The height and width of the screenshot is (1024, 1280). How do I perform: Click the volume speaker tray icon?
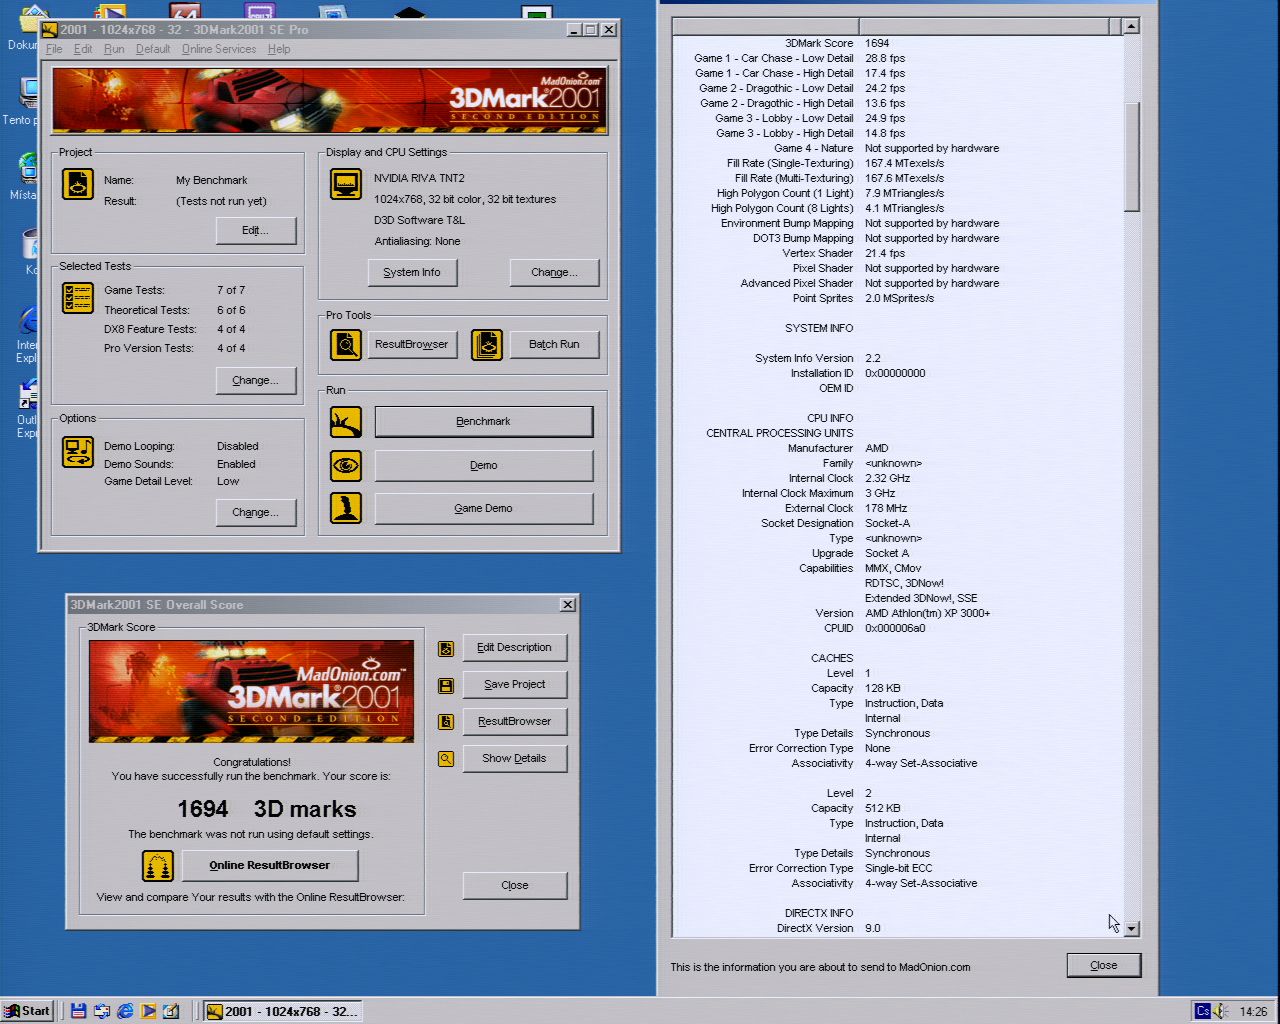1222,1011
